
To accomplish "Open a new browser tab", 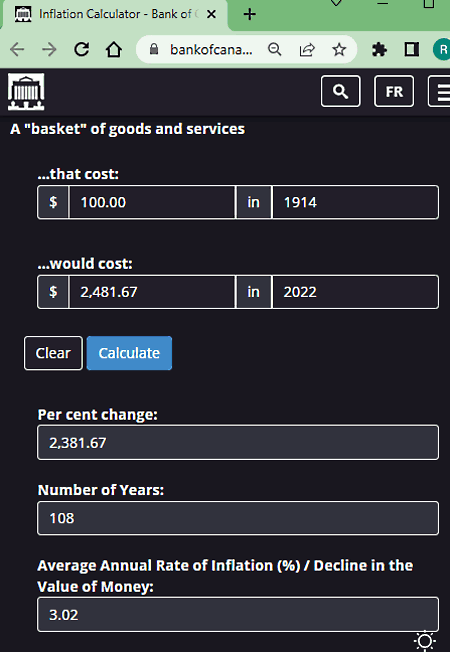I will [250, 15].
